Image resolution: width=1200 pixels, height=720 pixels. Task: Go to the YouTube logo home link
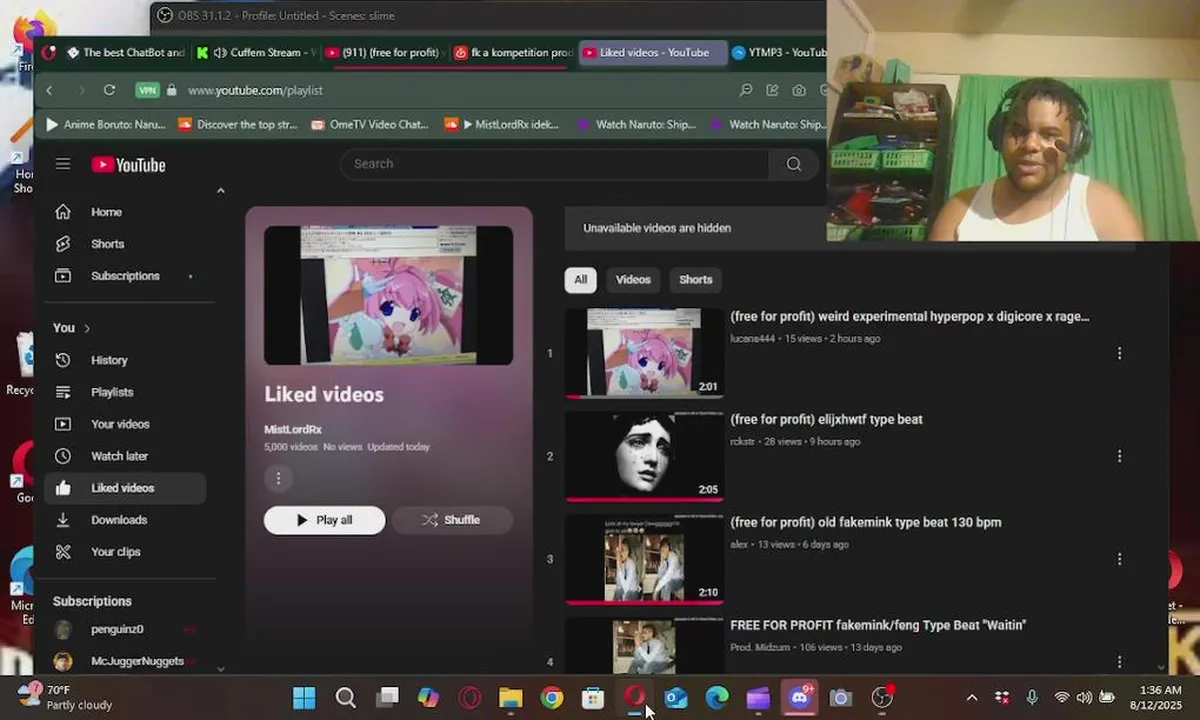[128, 165]
